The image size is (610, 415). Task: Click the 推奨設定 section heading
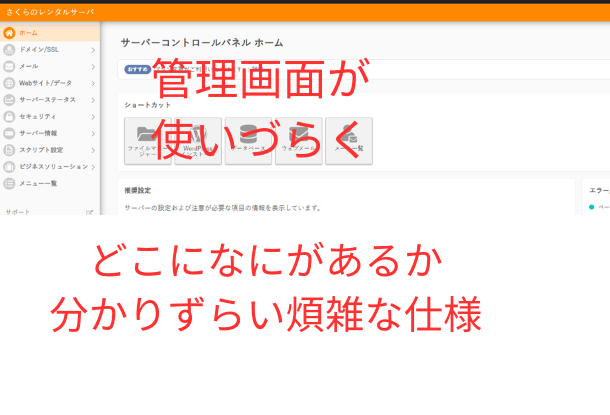(138, 191)
